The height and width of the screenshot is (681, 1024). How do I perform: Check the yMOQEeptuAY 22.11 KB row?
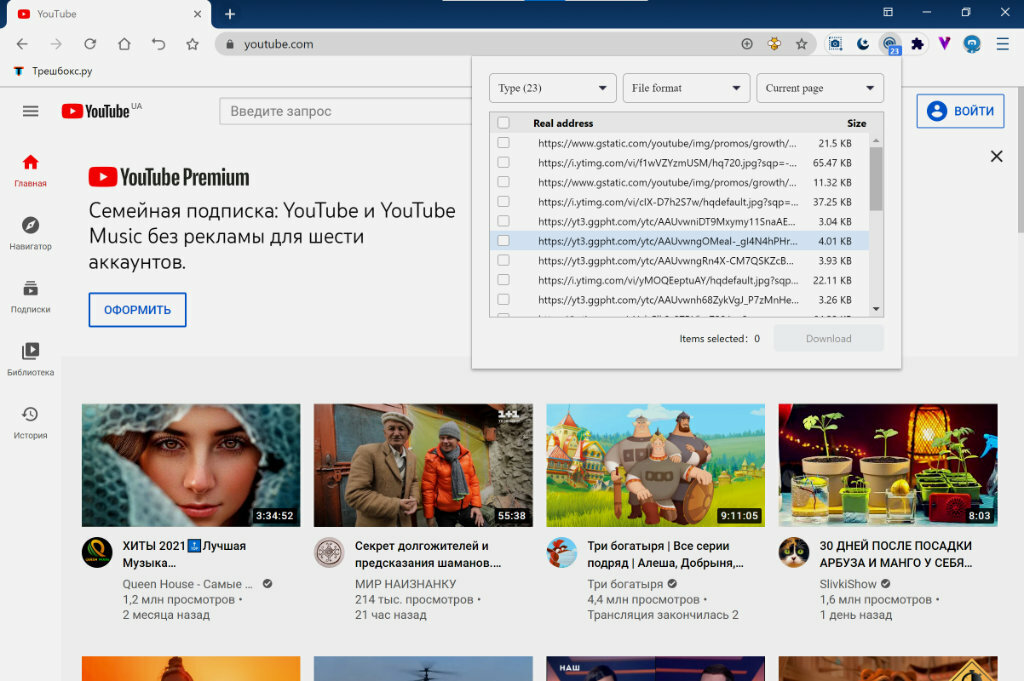click(504, 279)
